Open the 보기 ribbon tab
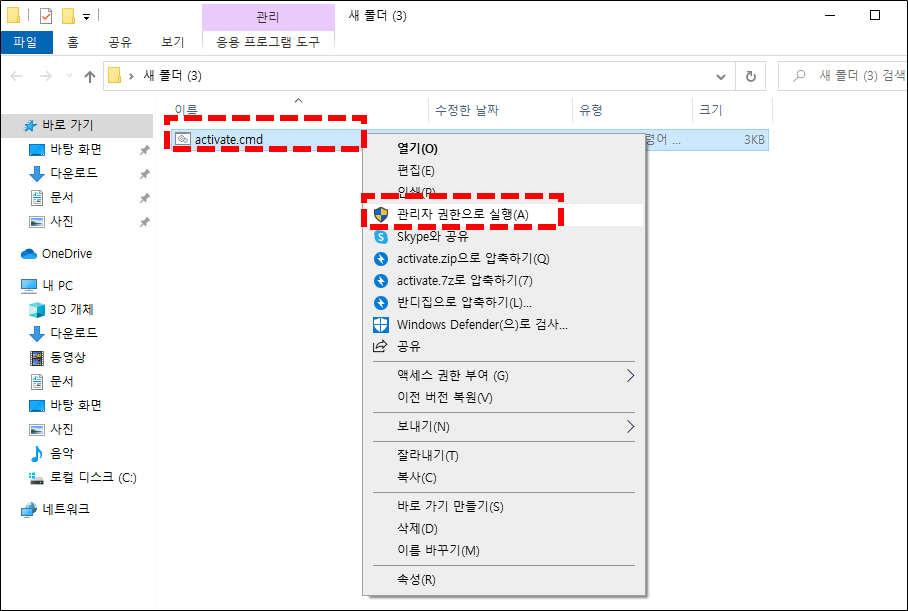This screenshot has width=908, height=611. pyautogui.click(x=173, y=42)
